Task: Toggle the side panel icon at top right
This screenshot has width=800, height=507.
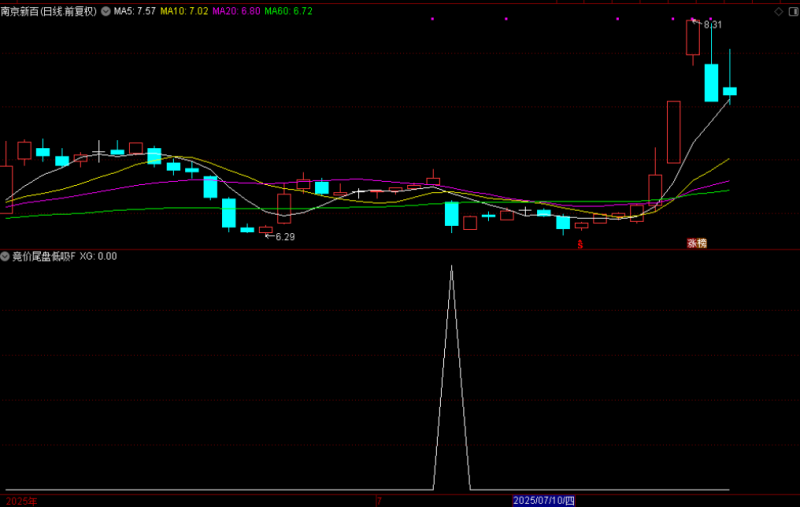Action: point(792,11)
